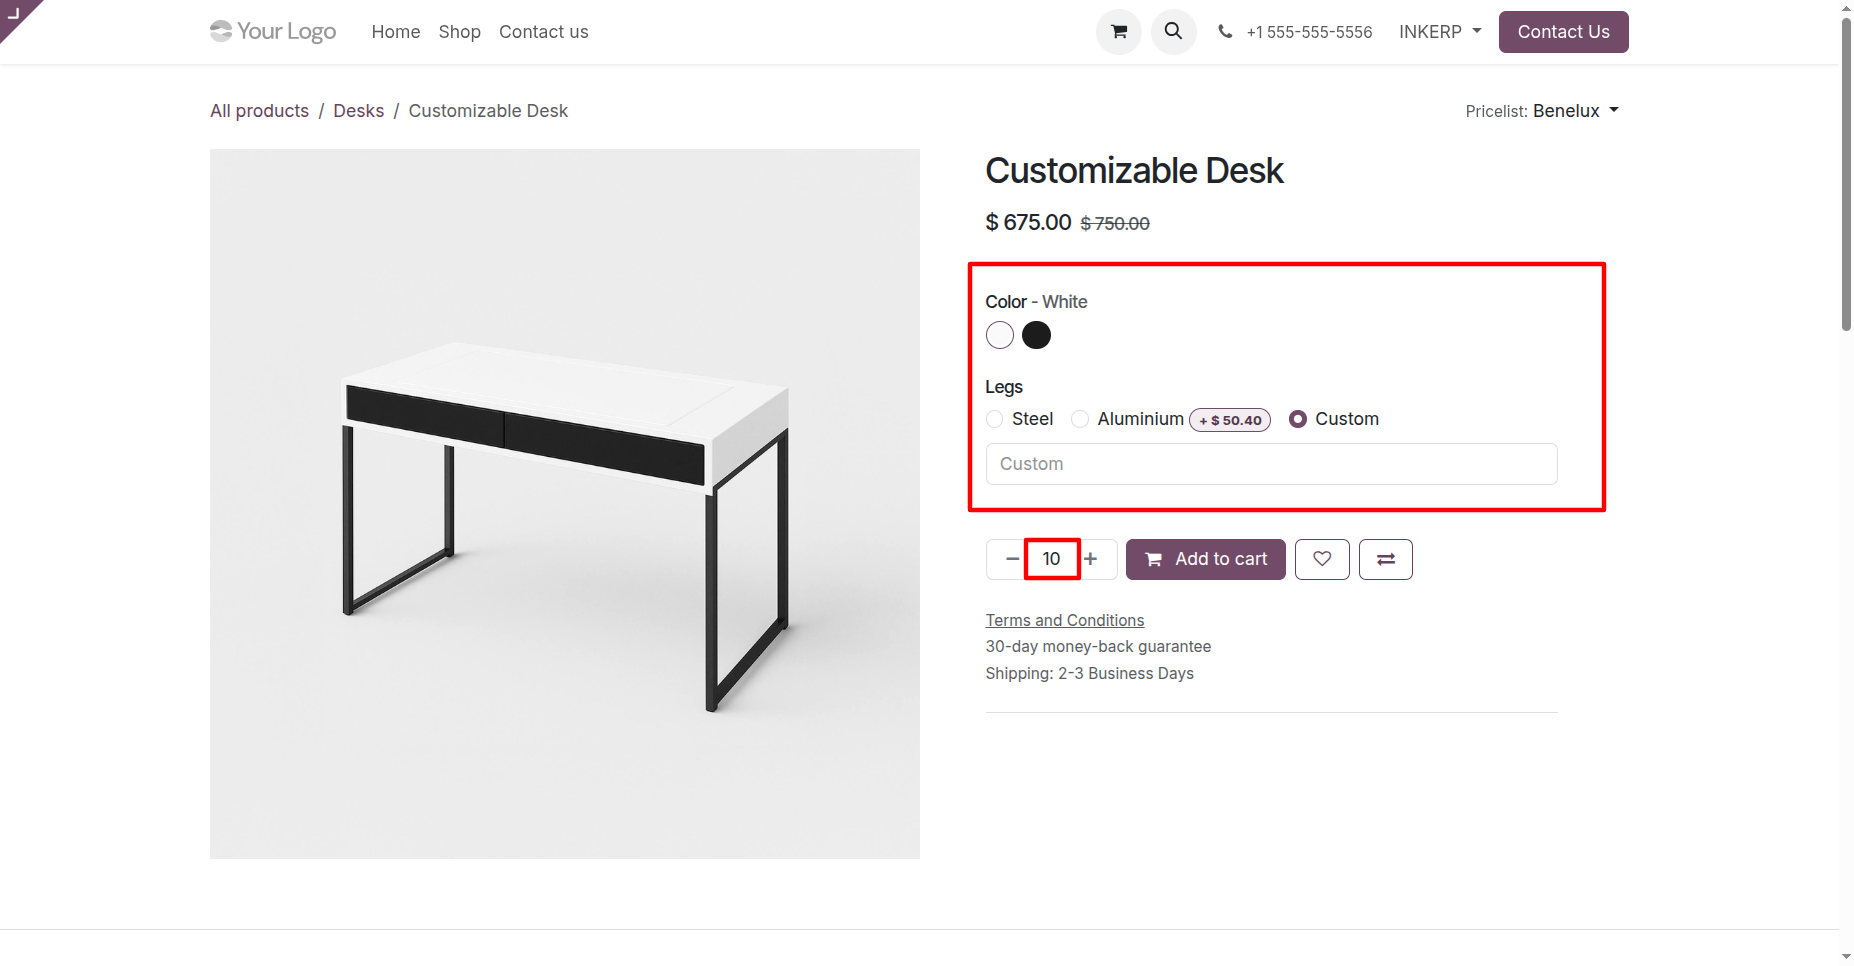Click the Custom legs text field
Image resolution: width=1854 pixels, height=966 pixels.
[x=1272, y=464]
